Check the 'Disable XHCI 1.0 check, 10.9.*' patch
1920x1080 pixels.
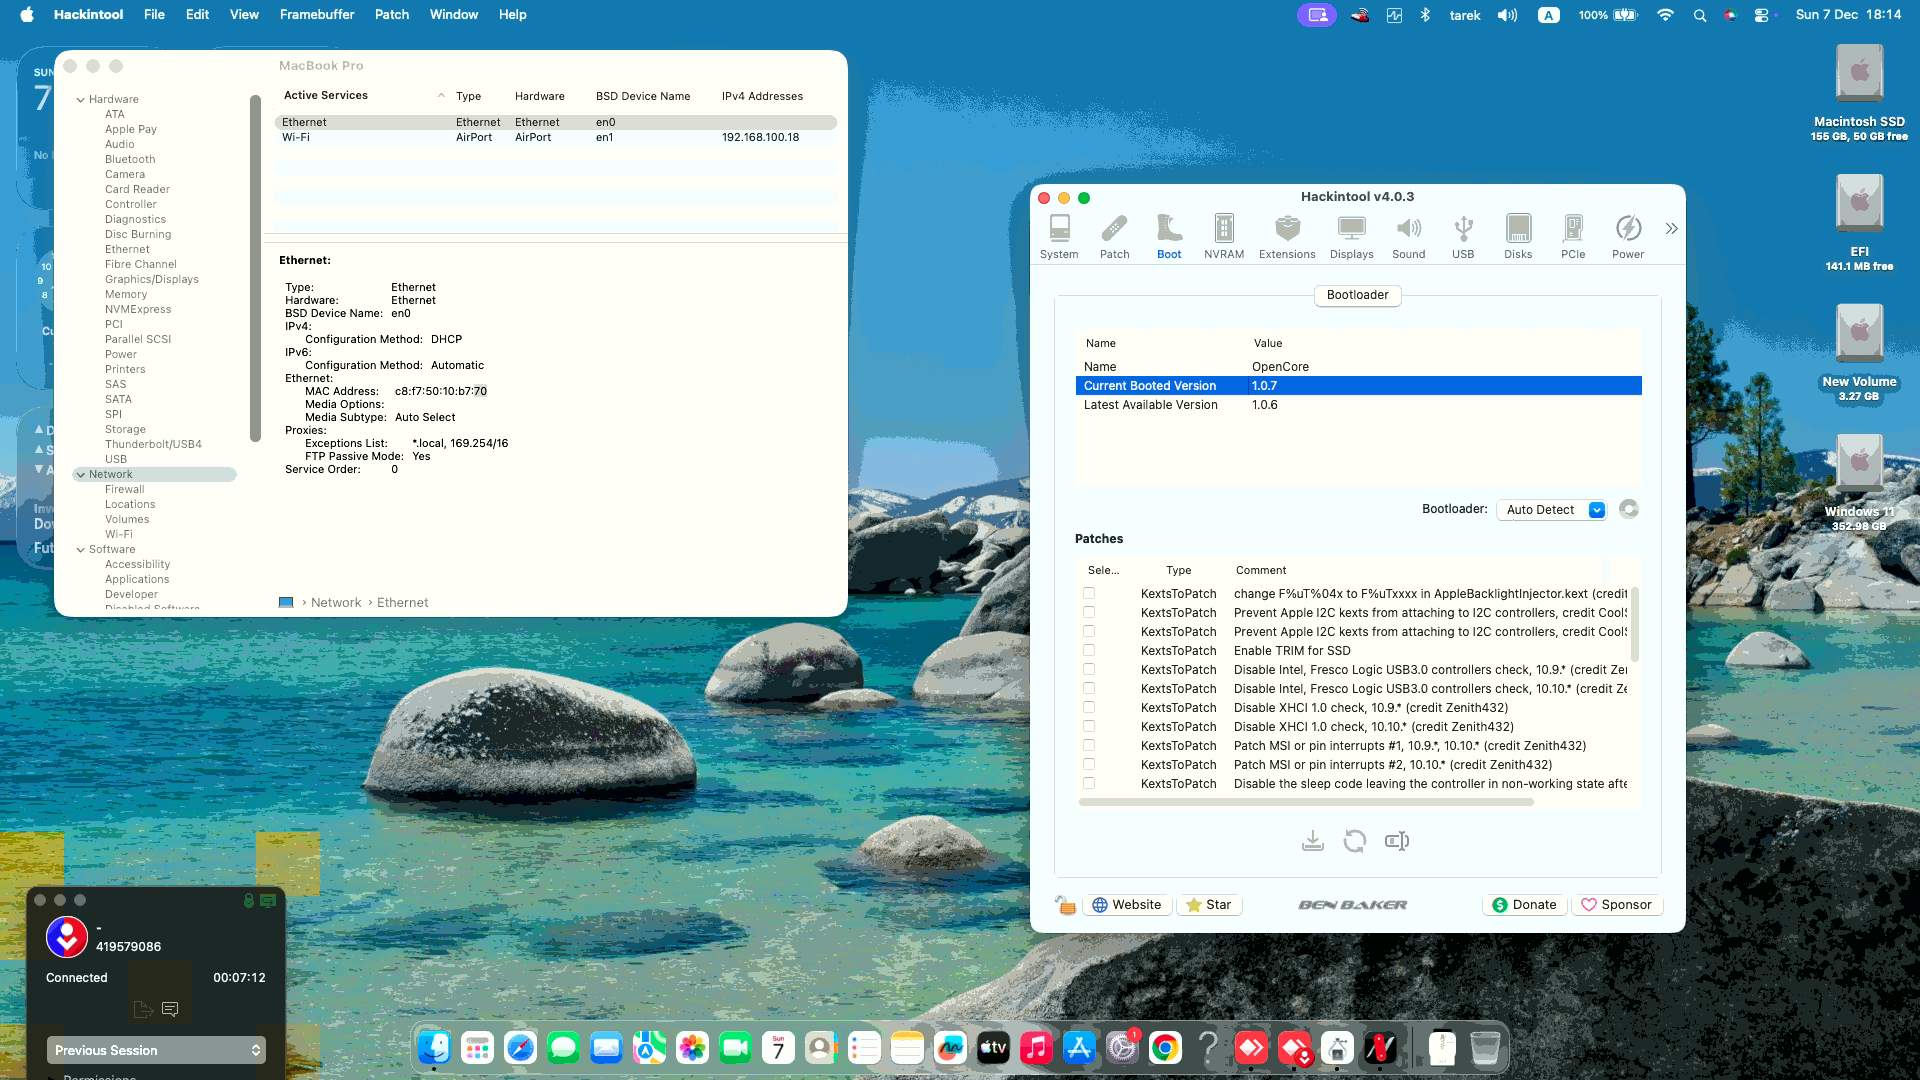pos(1088,707)
